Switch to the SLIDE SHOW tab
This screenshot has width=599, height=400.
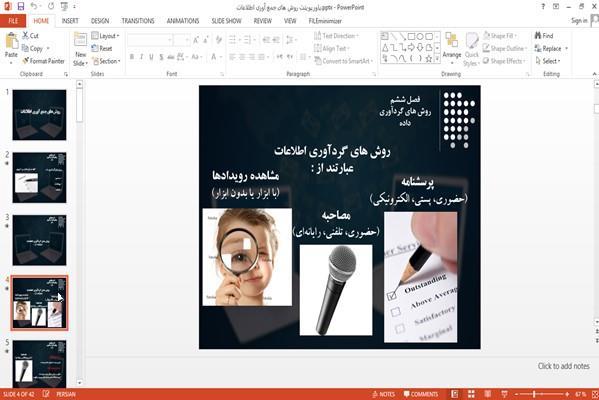pyautogui.click(x=226, y=21)
